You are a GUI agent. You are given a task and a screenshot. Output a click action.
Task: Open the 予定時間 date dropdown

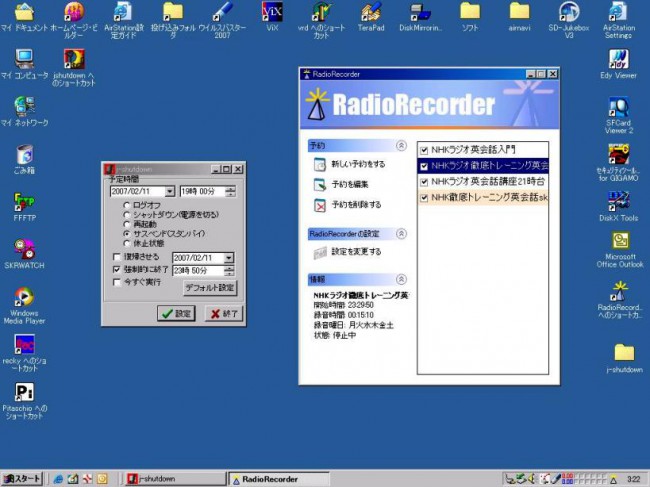[x=170, y=191]
